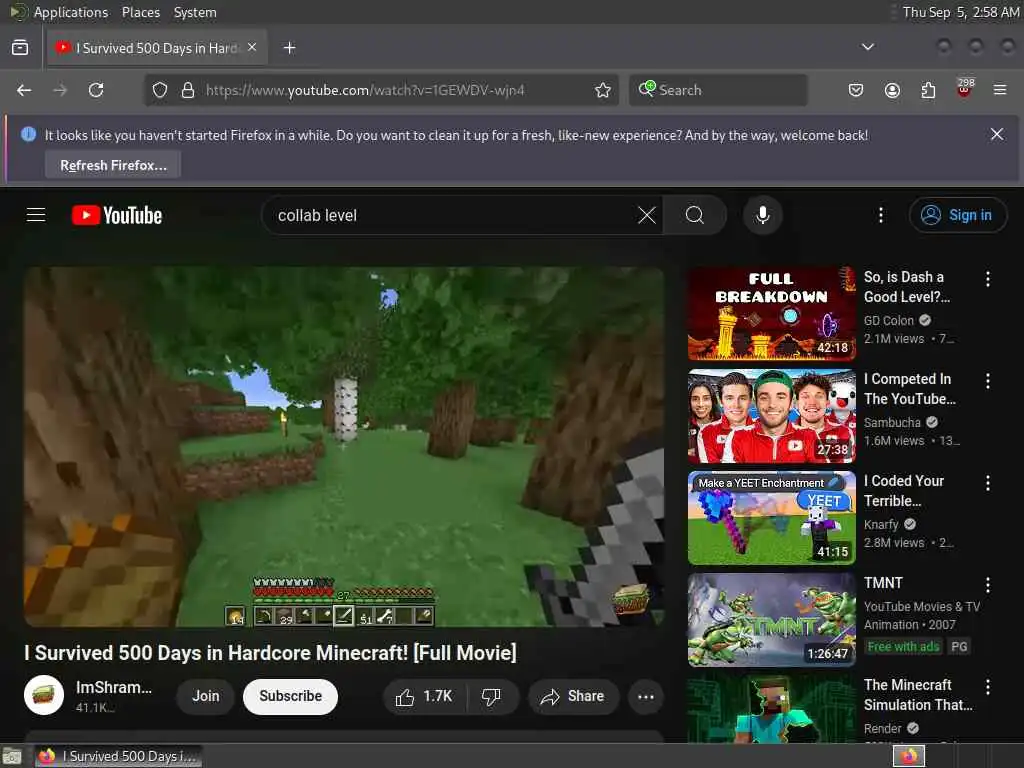The width and height of the screenshot is (1024, 768).
Task: Open Firefox account icon
Action: 892,90
